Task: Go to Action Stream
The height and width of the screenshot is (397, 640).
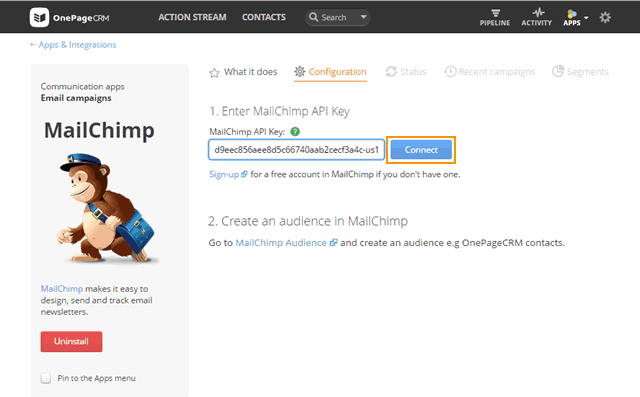Action: tap(192, 17)
